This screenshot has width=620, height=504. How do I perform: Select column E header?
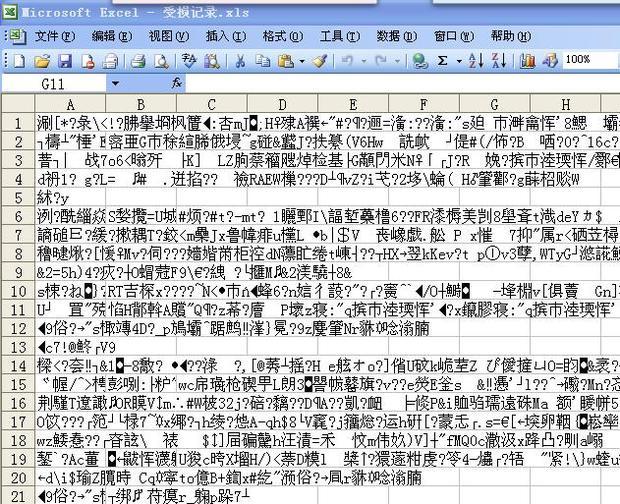pos(353,104)
